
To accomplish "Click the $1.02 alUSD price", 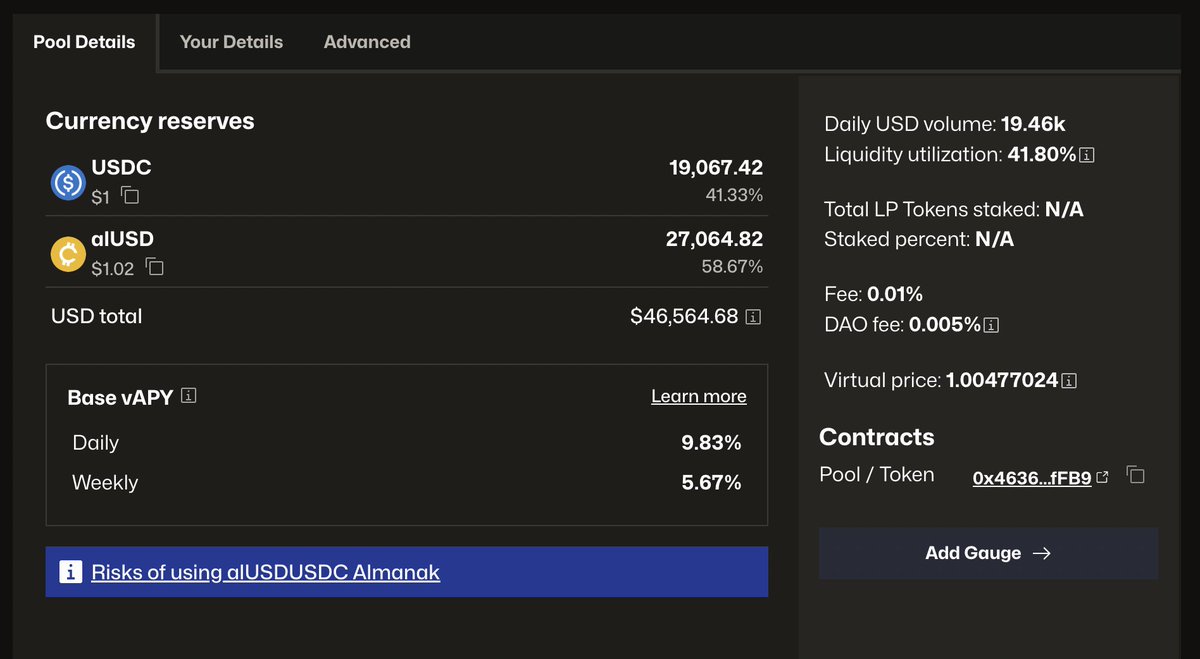I will [112, 268].
